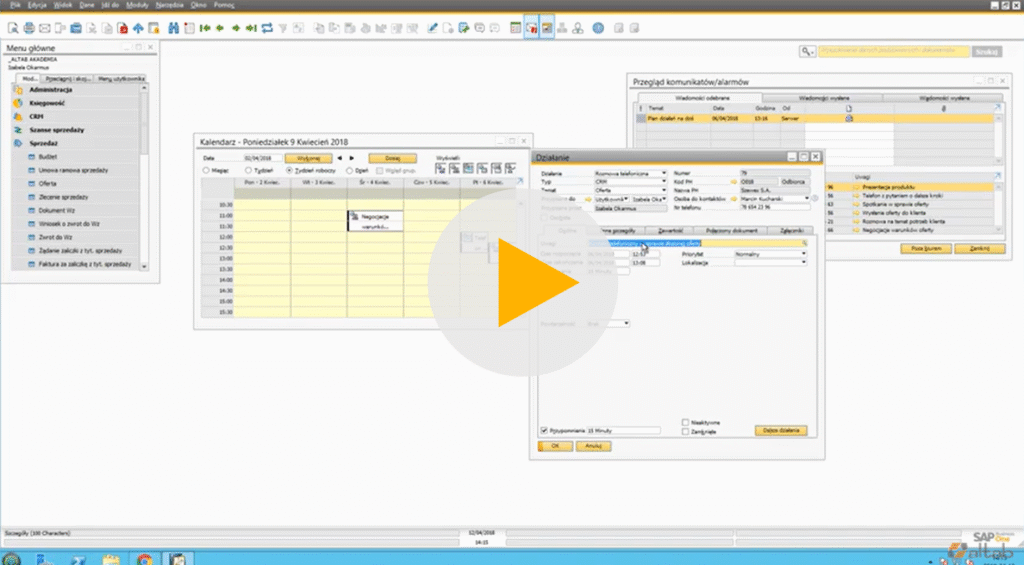
Task: Open Szanse sprzedaży in main menu
Action: pyautogui.click(x=56, y=130)
